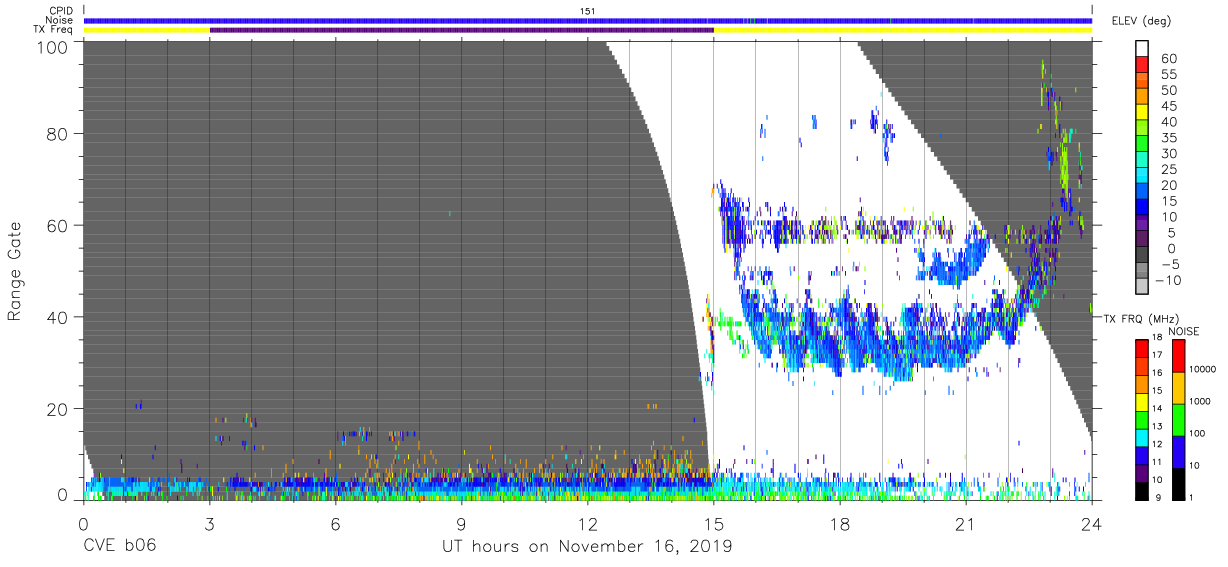Click the Range Gate axis tick label '40'

(58, 317)
